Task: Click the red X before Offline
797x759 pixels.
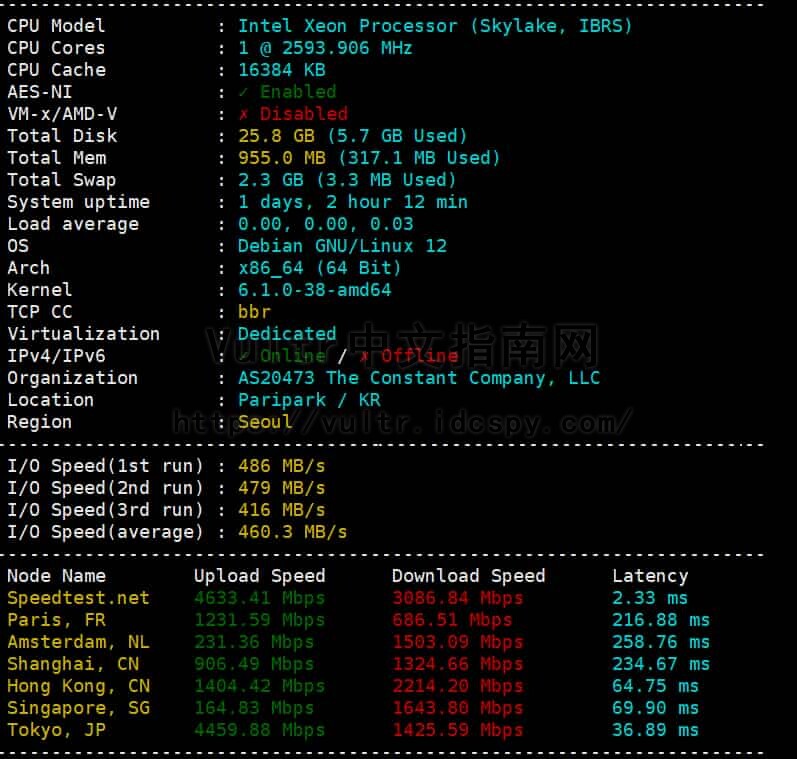Action: (x=365, y=356)
